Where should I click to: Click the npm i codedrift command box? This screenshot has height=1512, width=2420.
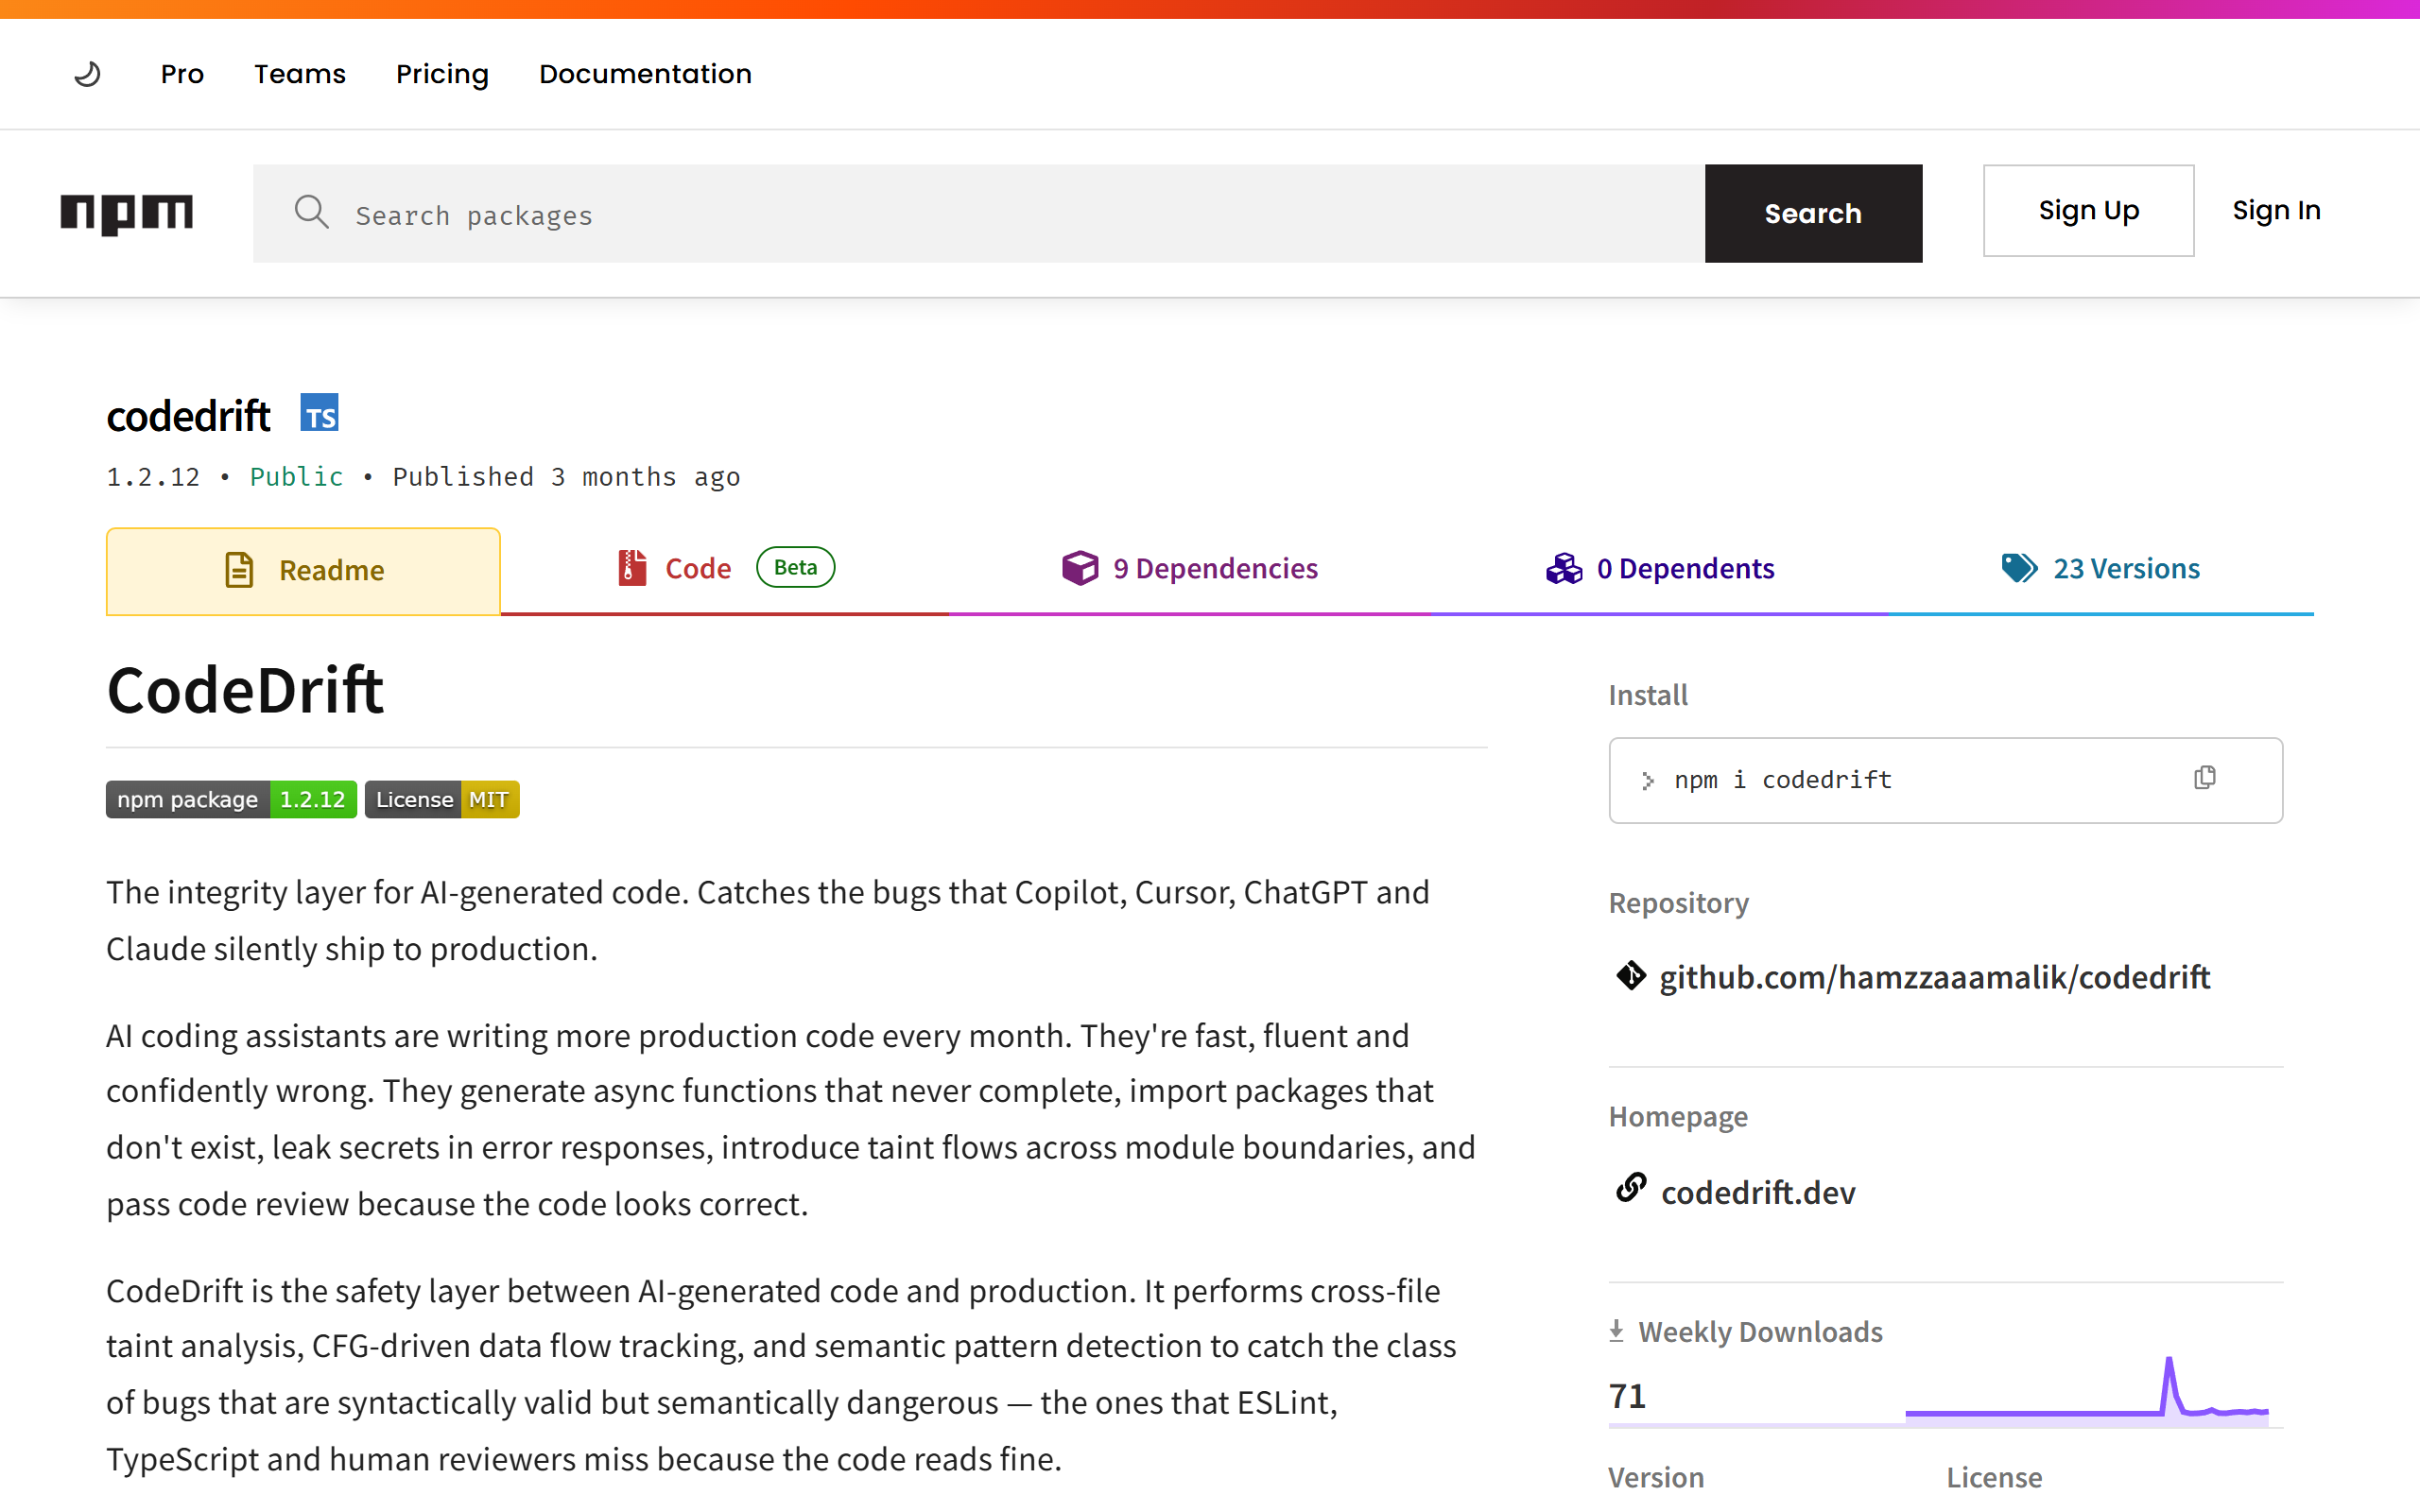1945,780
